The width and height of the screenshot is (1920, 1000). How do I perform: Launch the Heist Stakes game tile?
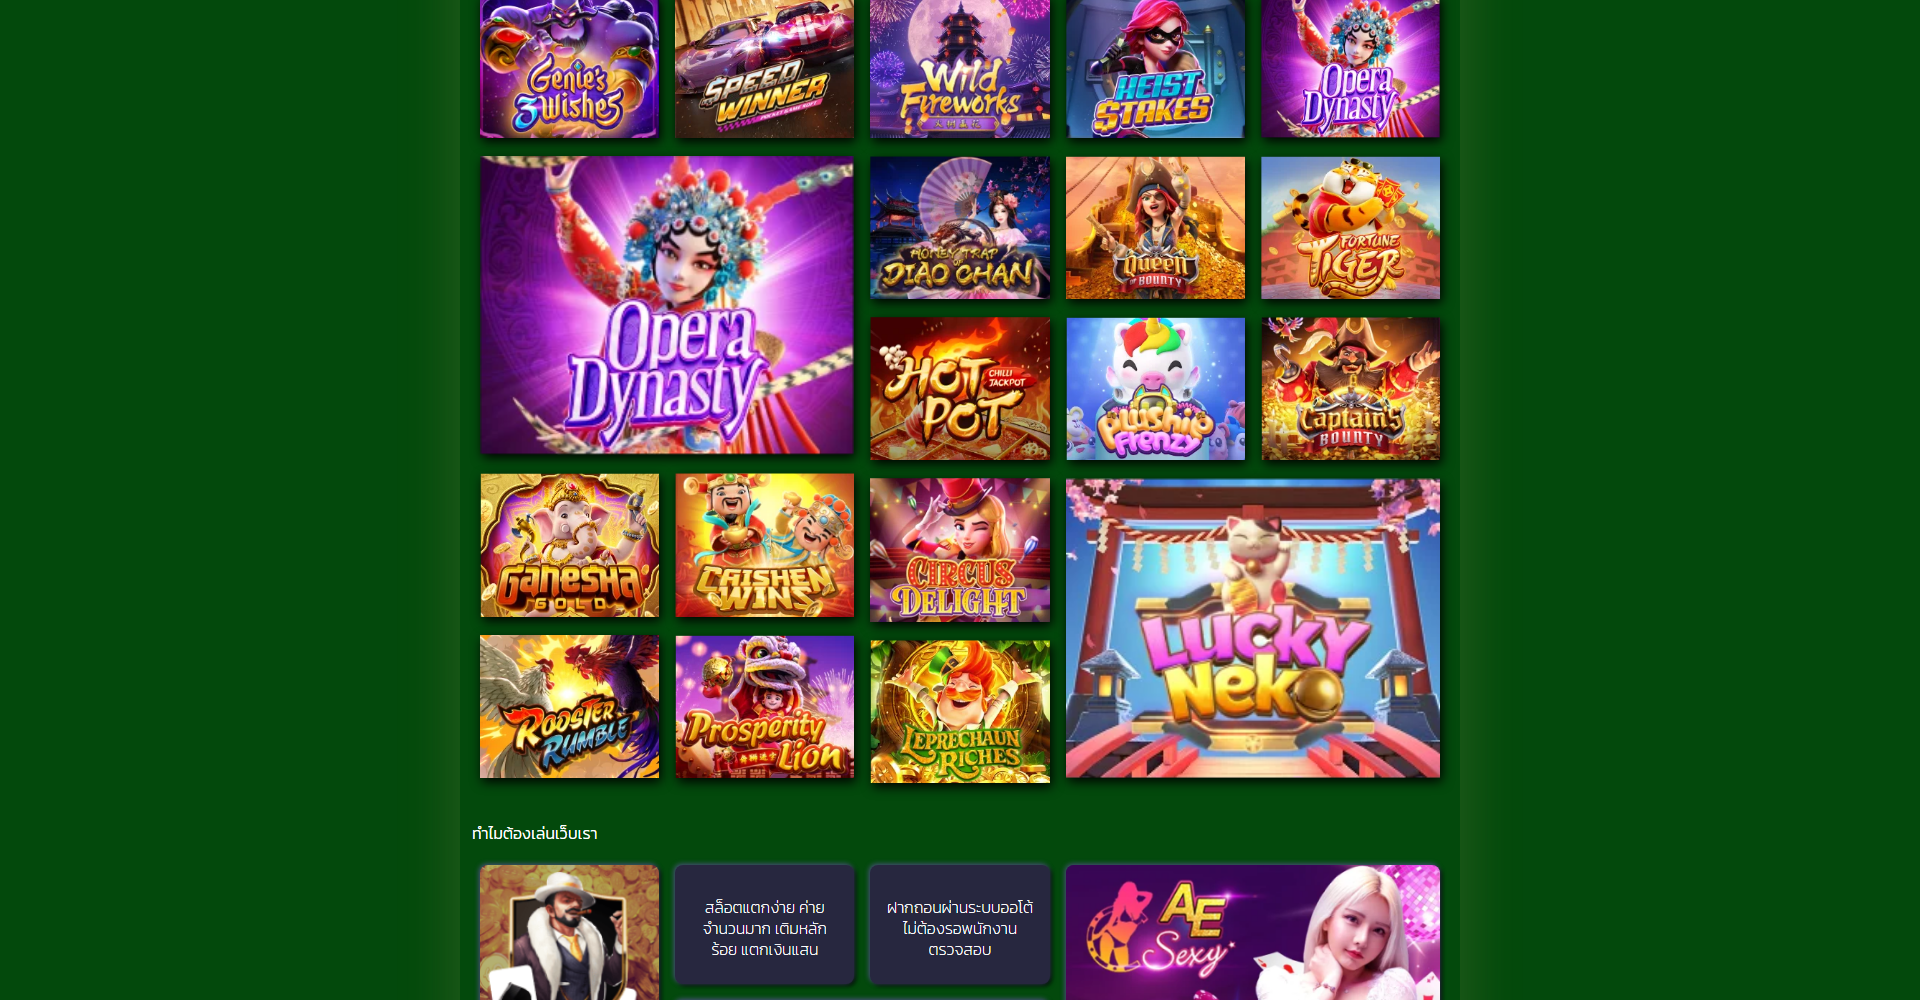(1155, 68)
